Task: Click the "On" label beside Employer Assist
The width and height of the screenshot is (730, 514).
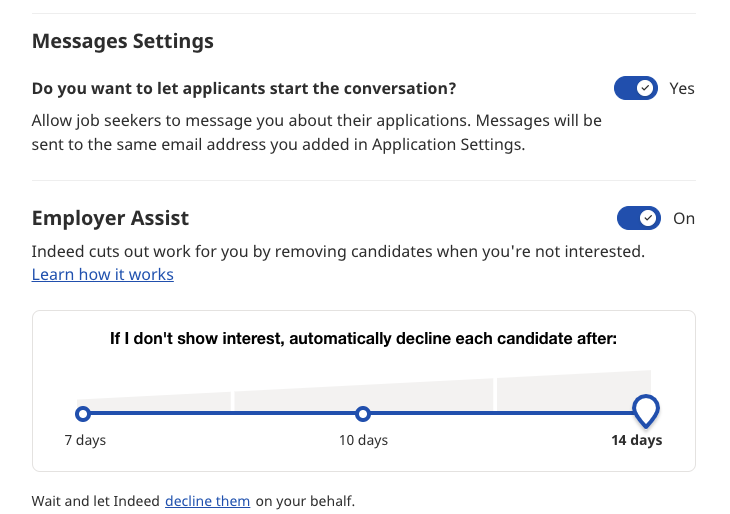Action: [x=684, y=218]
